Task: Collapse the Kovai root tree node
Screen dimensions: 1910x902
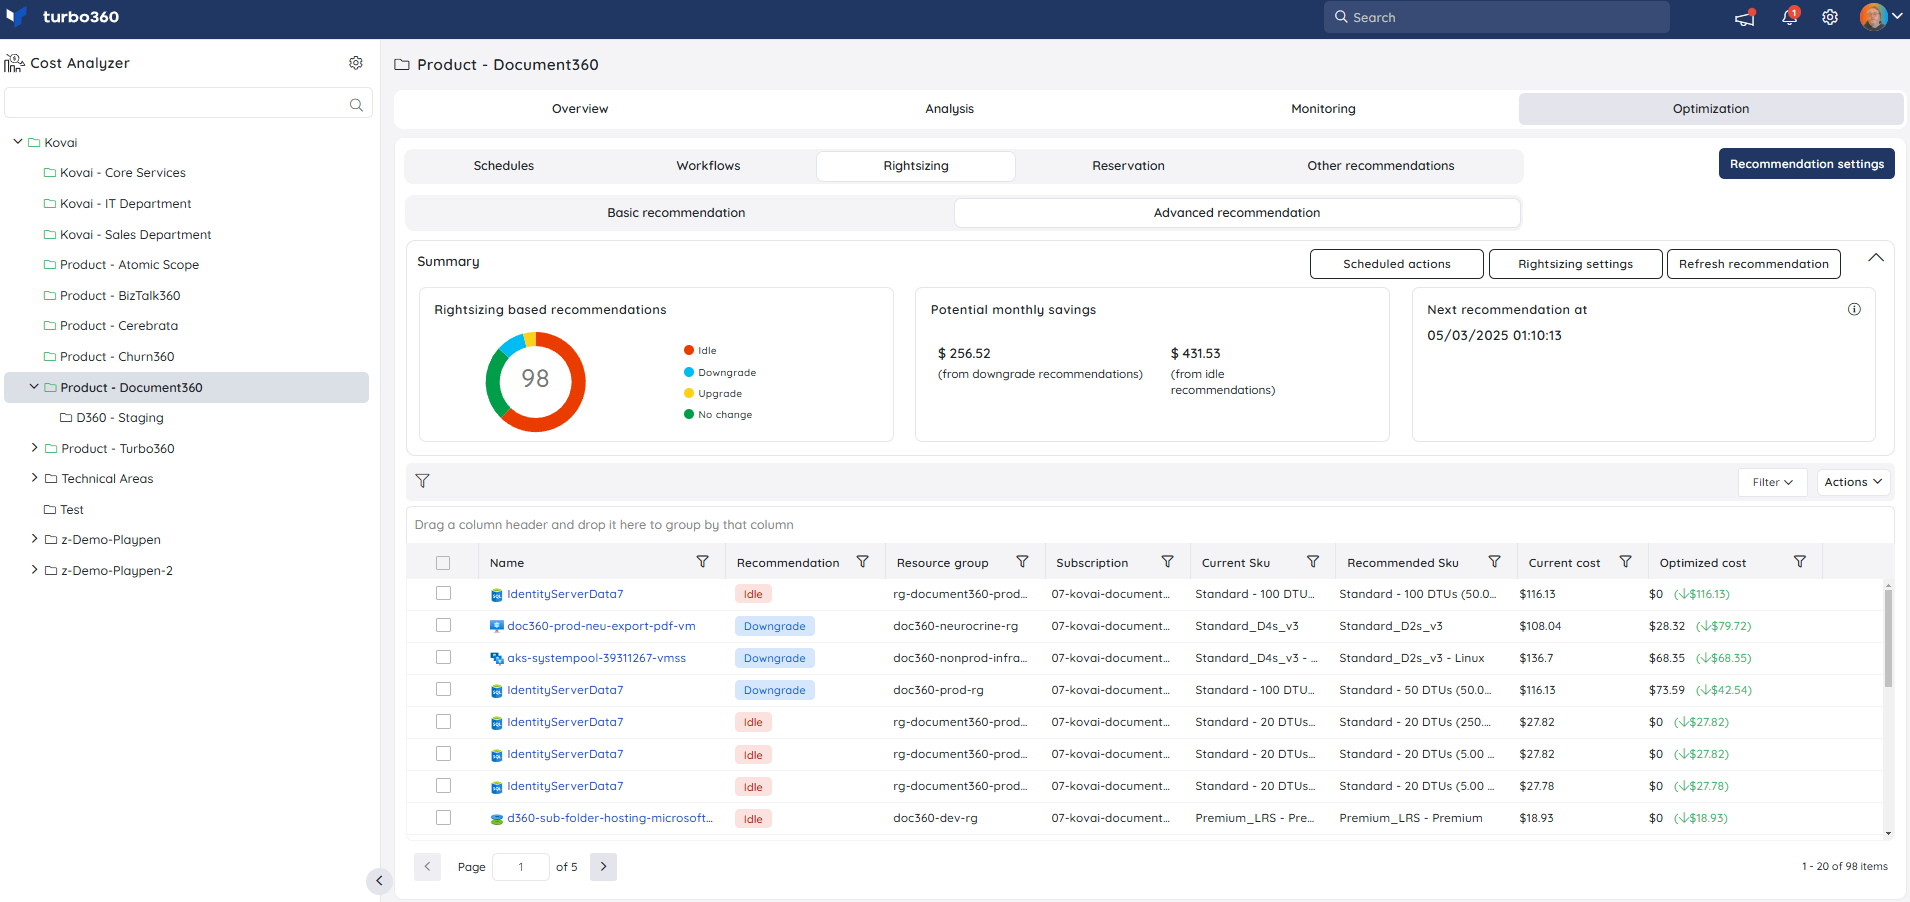Action: point(18,142)
